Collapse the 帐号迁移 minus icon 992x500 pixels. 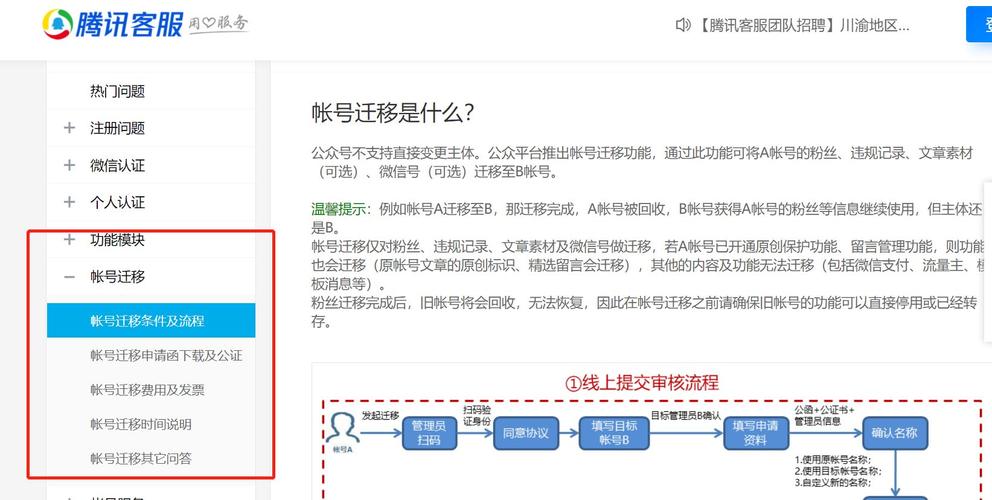tap(70, 277)
